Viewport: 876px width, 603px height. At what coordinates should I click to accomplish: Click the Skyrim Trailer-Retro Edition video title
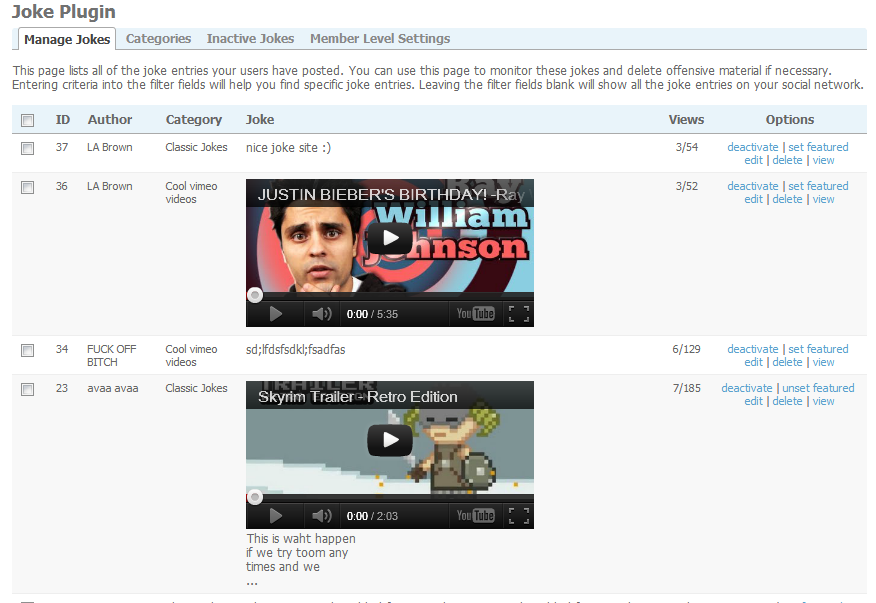(x=358, y=397)
